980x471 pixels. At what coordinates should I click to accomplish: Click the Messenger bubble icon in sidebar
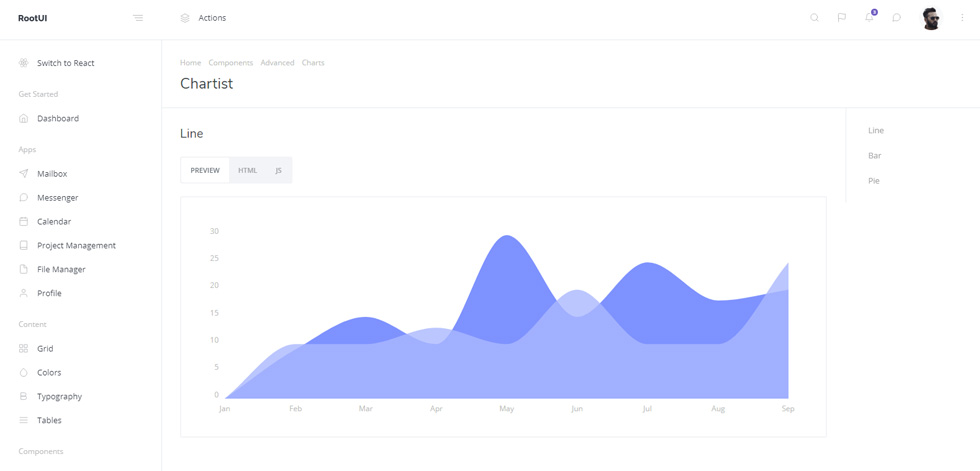(24, 197)
